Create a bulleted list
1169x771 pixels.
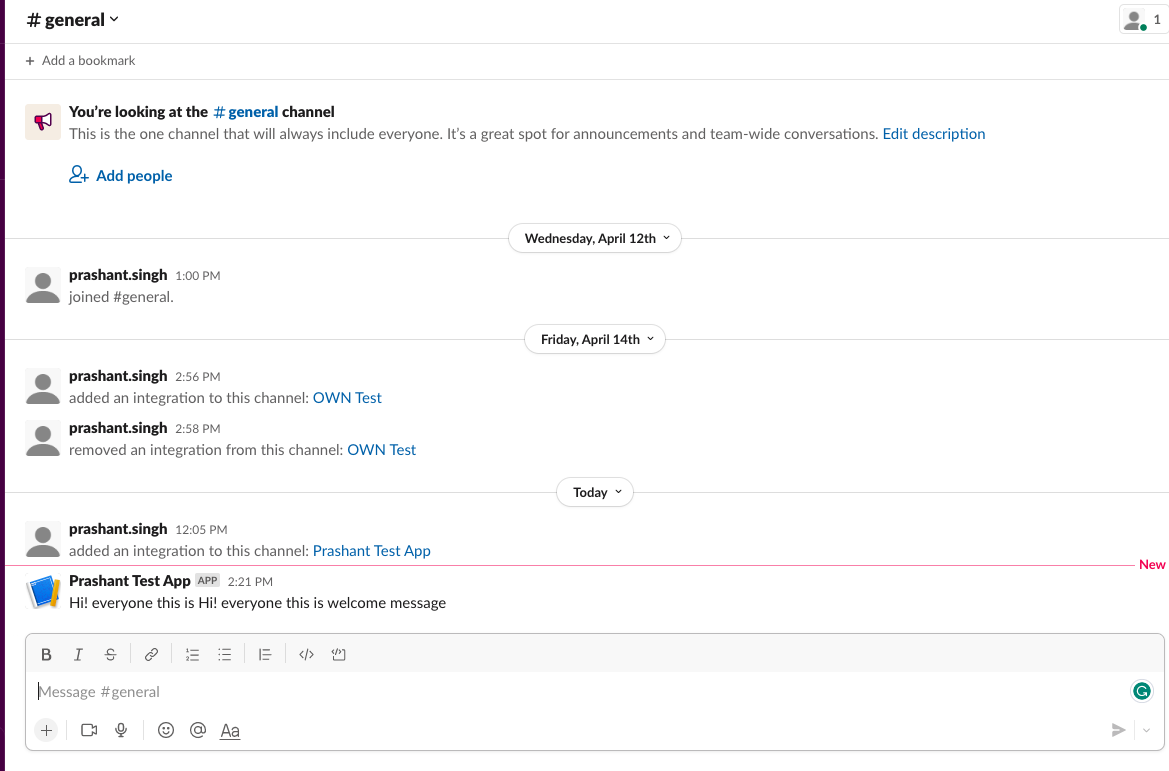pyautogui.click(x=224, y=654)
